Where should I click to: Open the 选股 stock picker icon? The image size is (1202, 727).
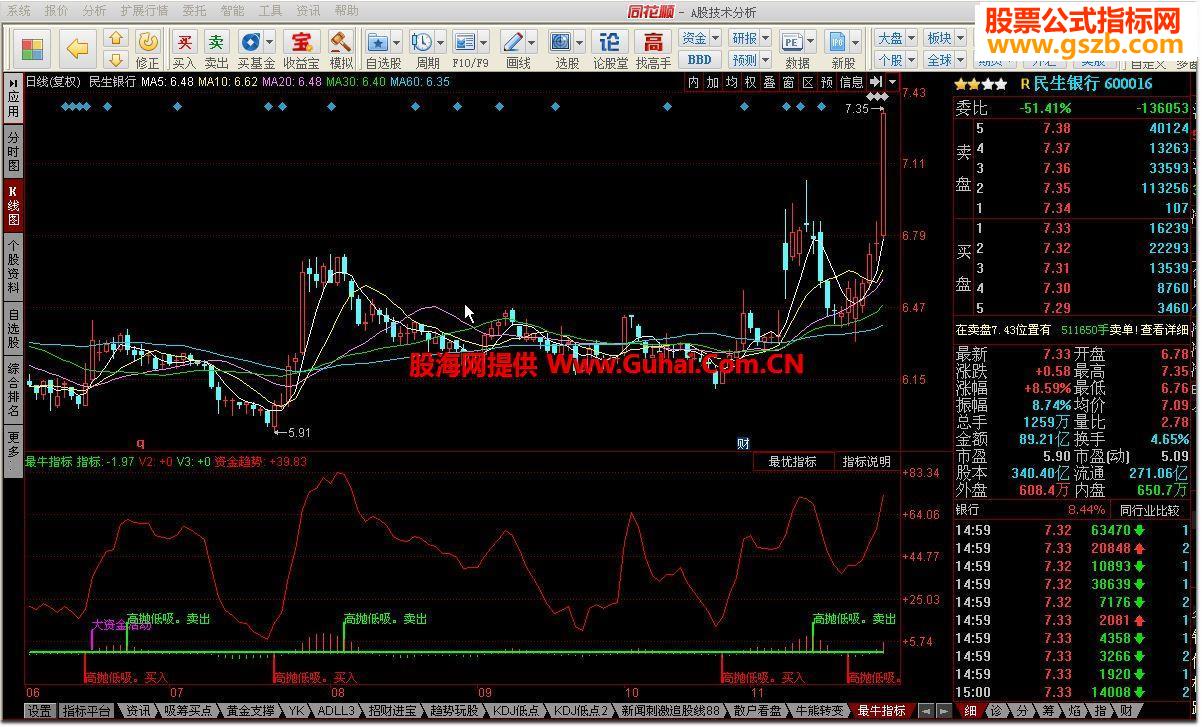pos(560,42)
